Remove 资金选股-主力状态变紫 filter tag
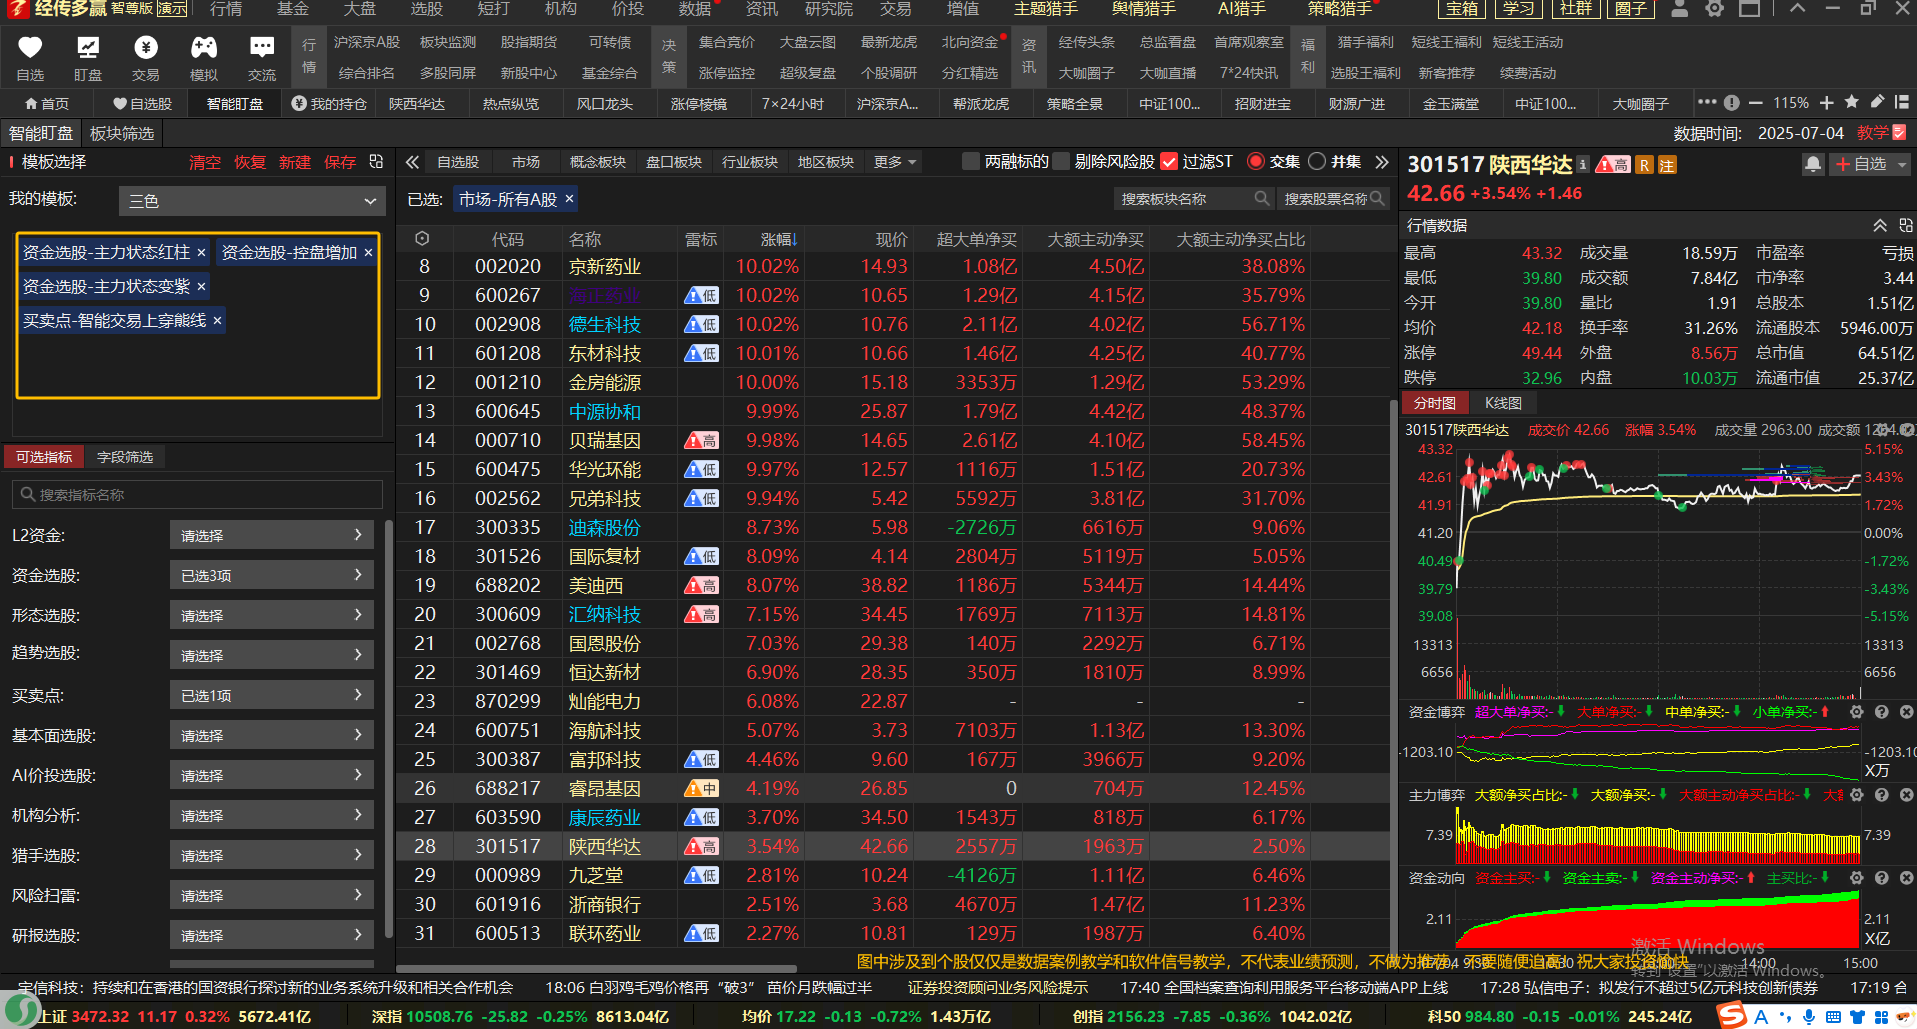1917x1029 pixels. [201, 286]
